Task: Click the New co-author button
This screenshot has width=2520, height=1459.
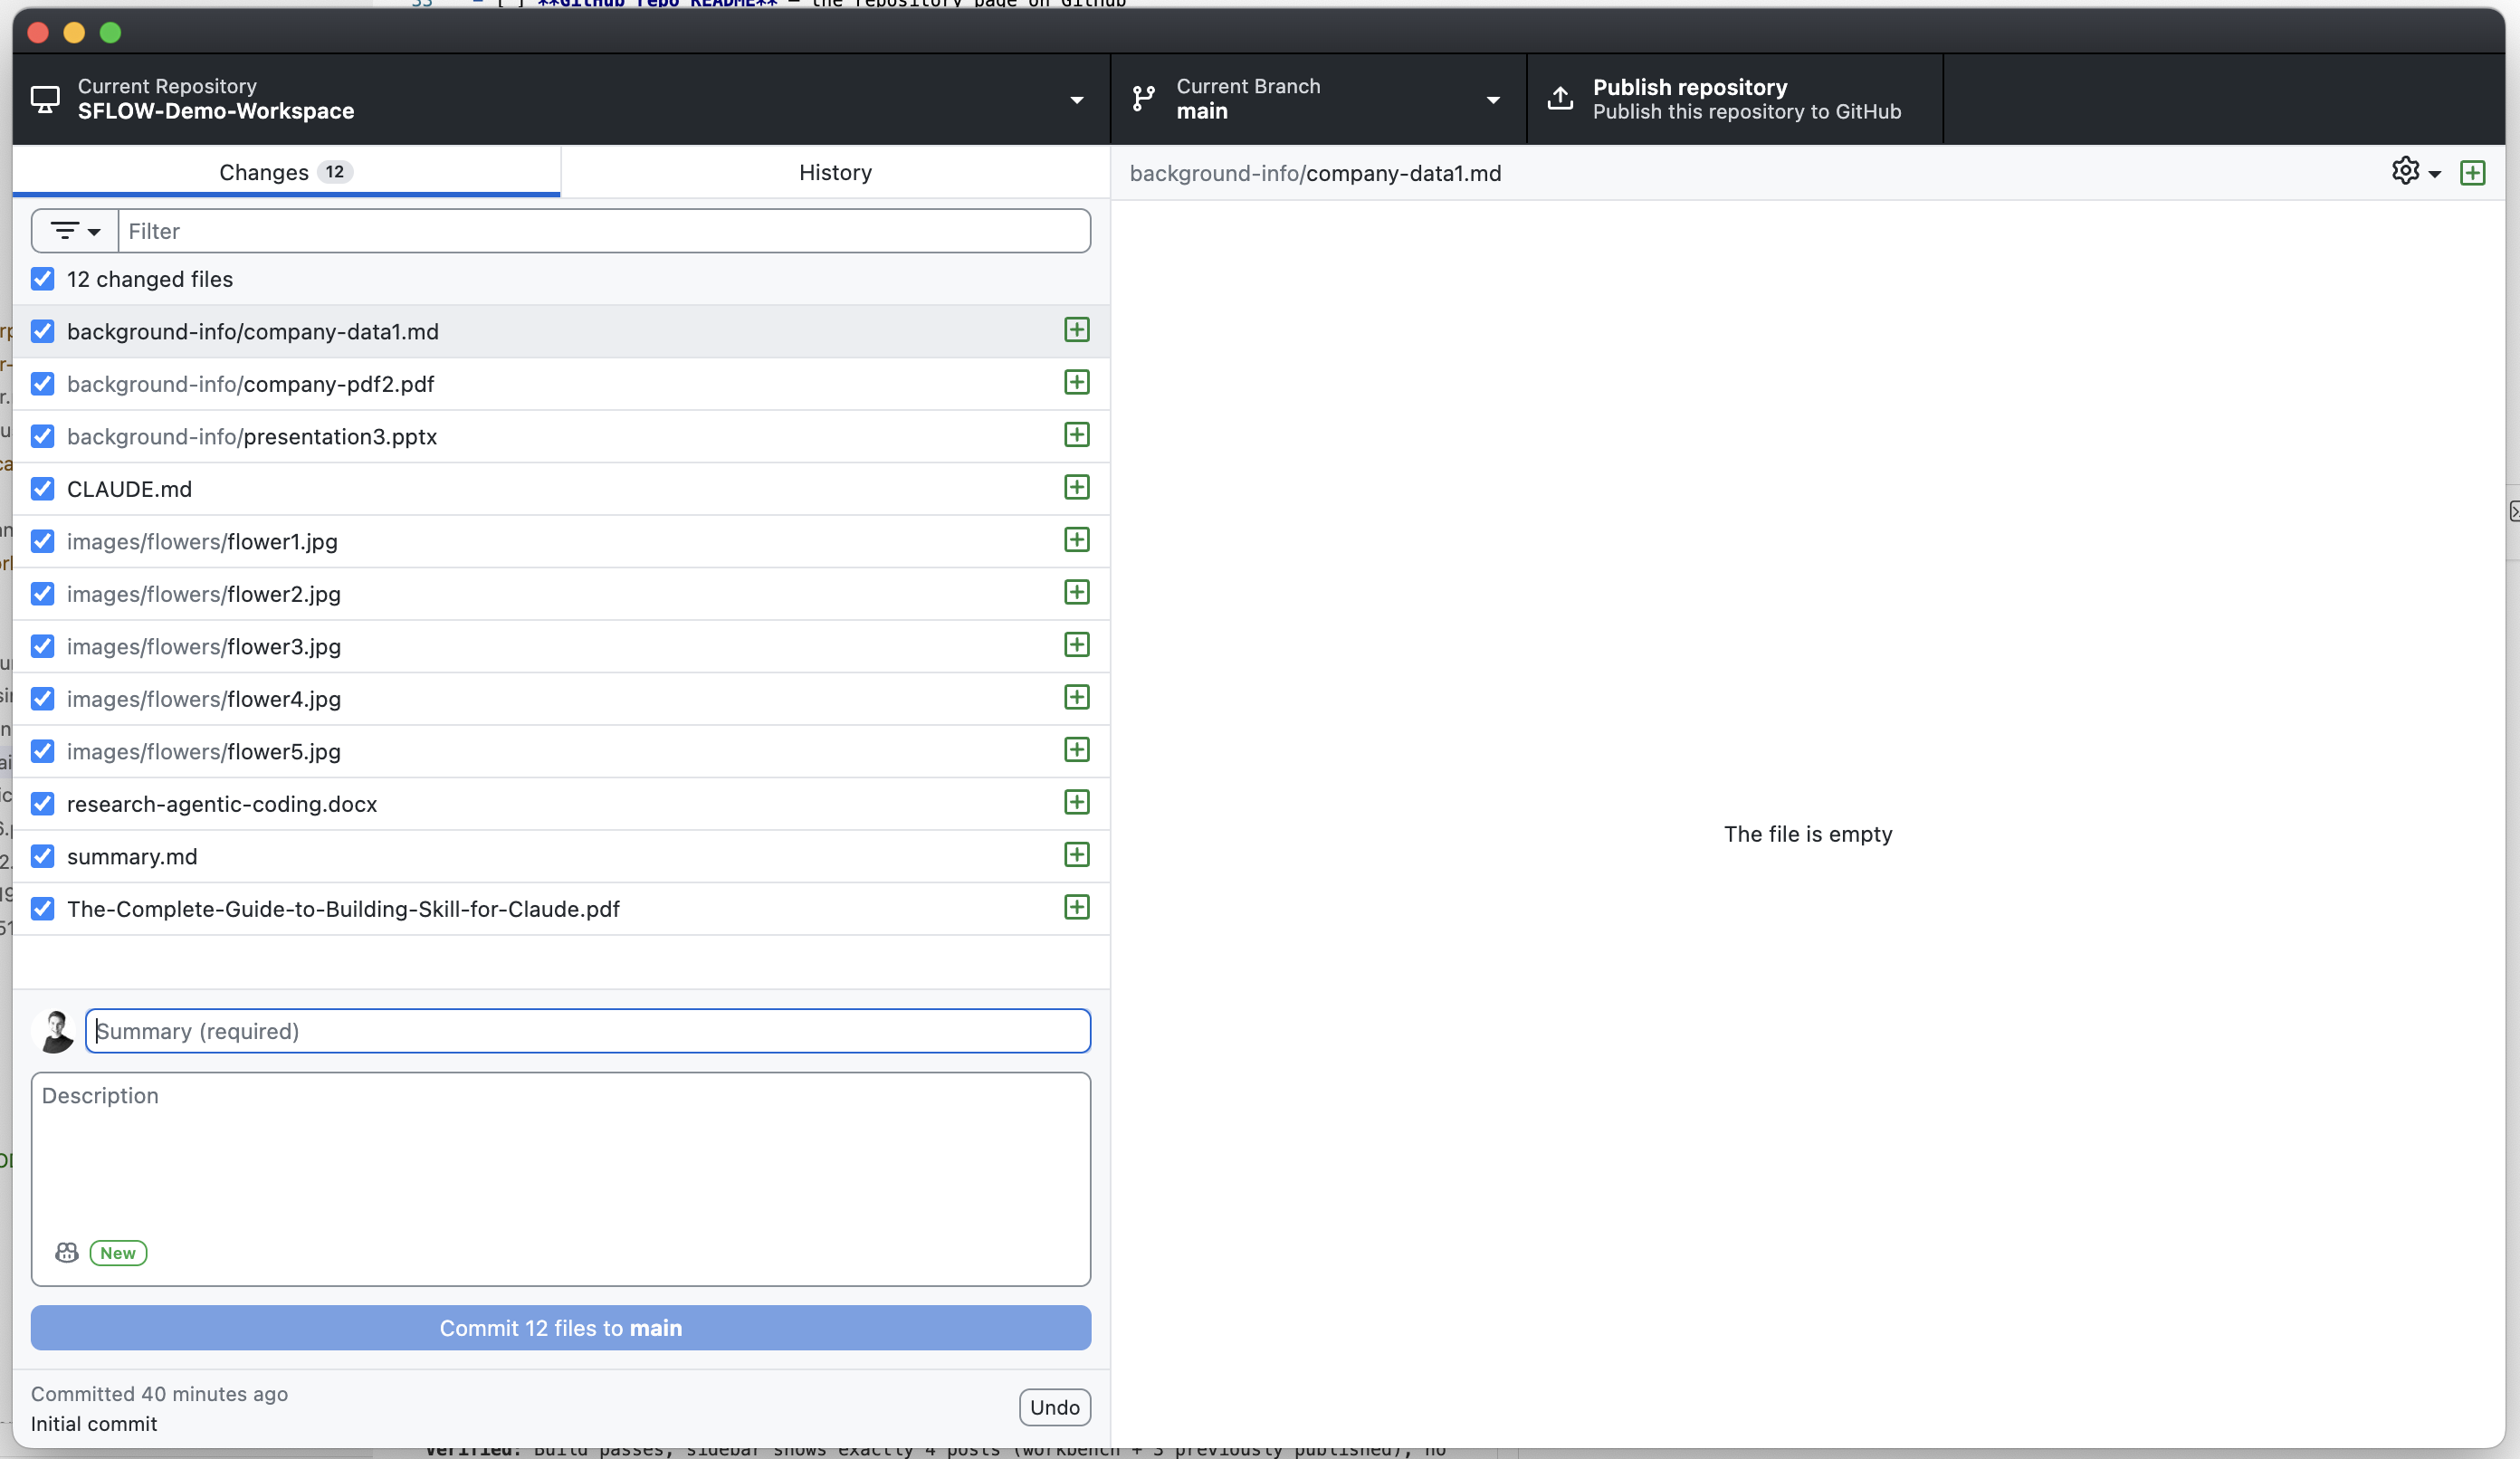Action: [117, 1253]
